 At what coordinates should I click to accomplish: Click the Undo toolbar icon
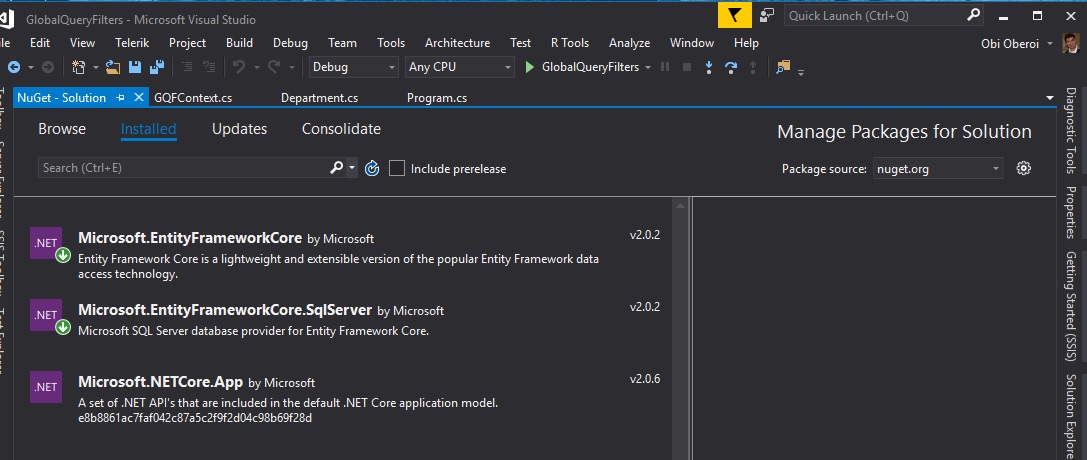pyautogui.click(x=238, y=67)
